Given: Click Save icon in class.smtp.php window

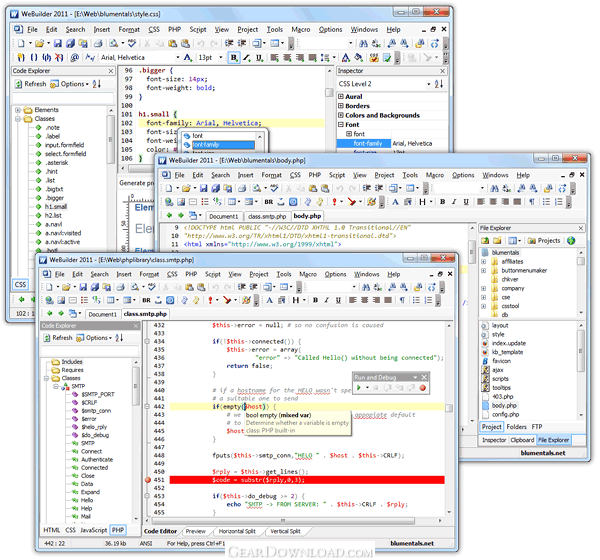Looking at the screenshot, I should (x=83, y=287).
